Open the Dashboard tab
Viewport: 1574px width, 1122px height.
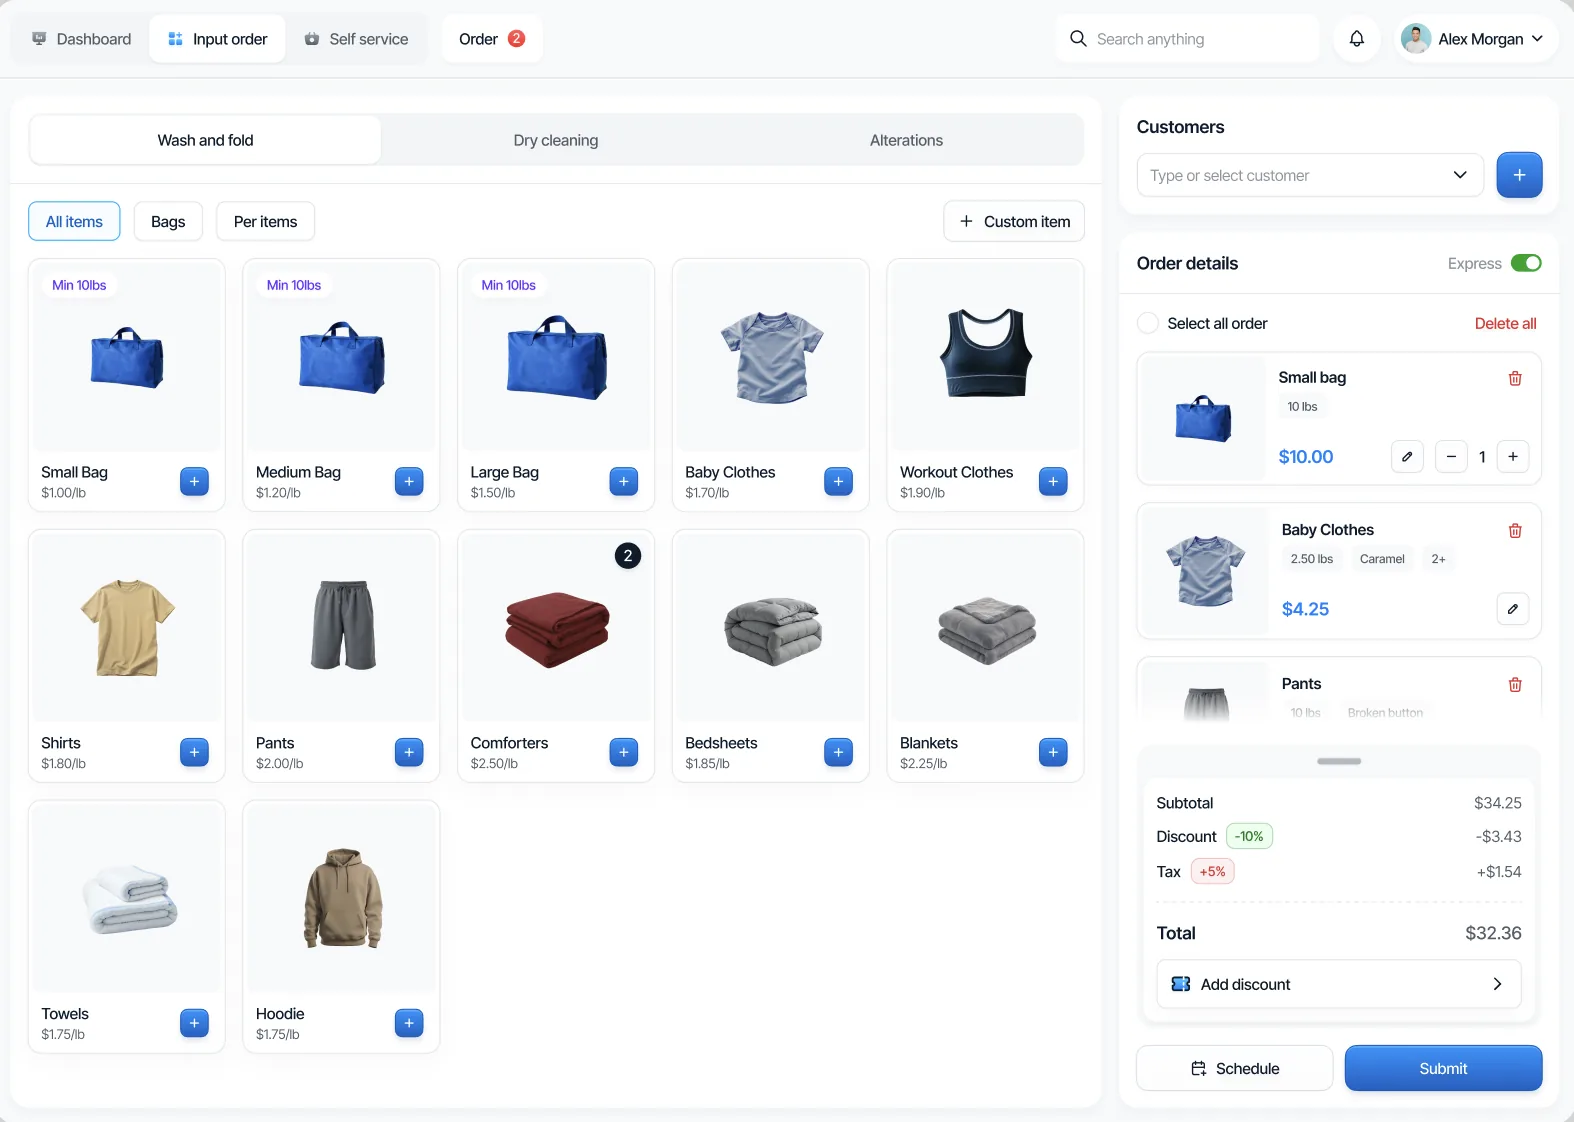(82, 39)
